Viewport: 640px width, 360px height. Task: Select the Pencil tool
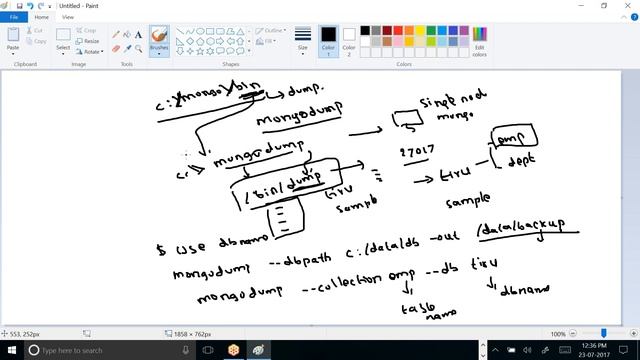pyautogui.click(x=116, y=35)
